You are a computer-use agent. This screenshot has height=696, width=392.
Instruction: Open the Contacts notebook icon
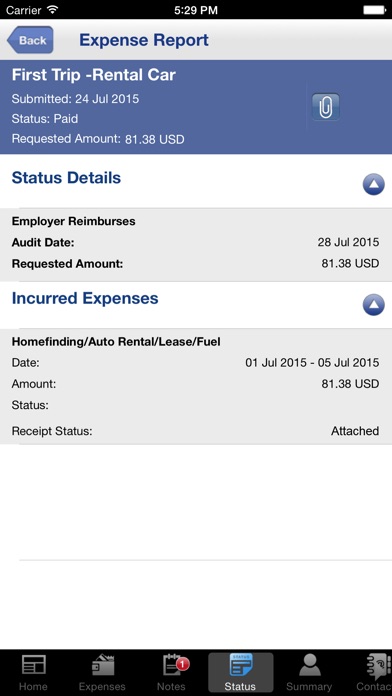click(x=378, y=665)
